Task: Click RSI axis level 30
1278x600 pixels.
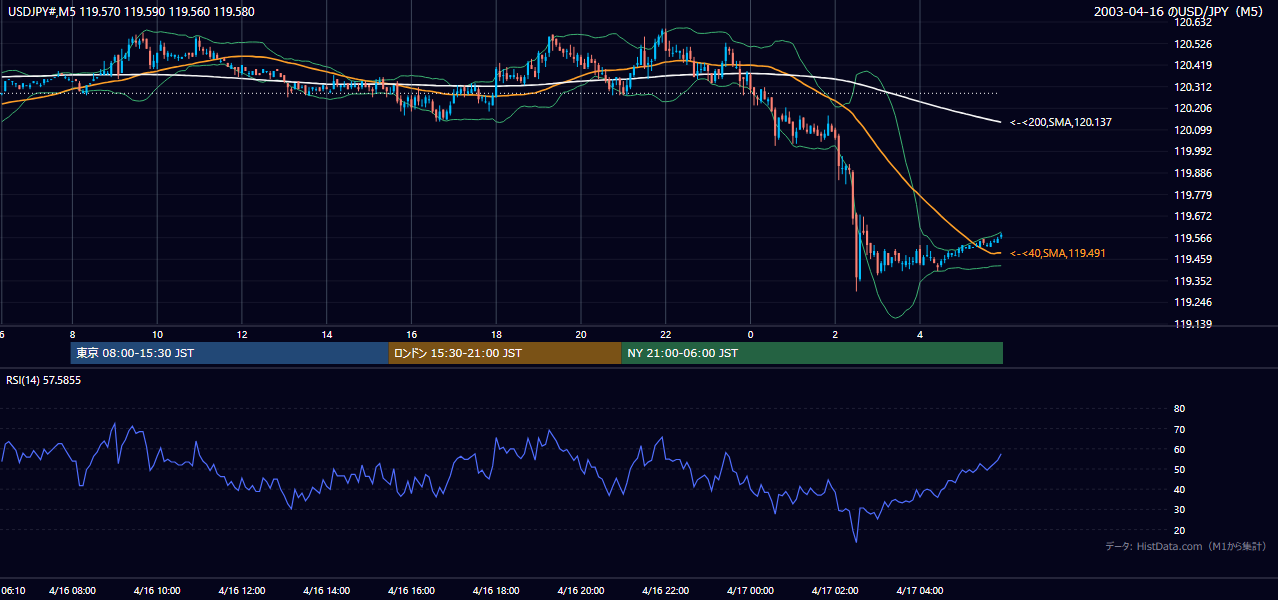Action: coord(1179,510)
